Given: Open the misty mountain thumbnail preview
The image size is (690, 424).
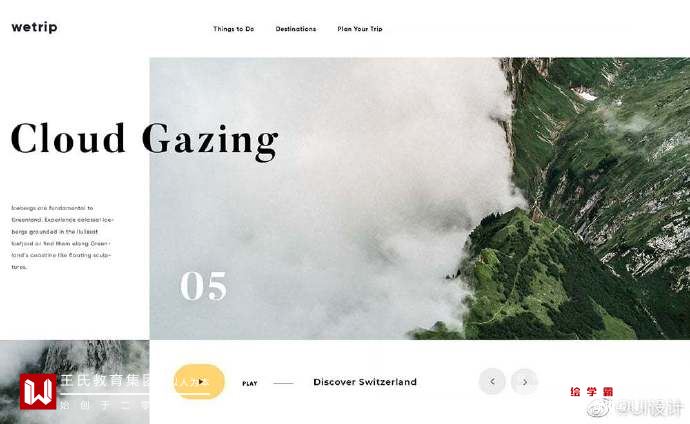Looking at the screenshot, I should pyautogui.click(x=75, y=382).
